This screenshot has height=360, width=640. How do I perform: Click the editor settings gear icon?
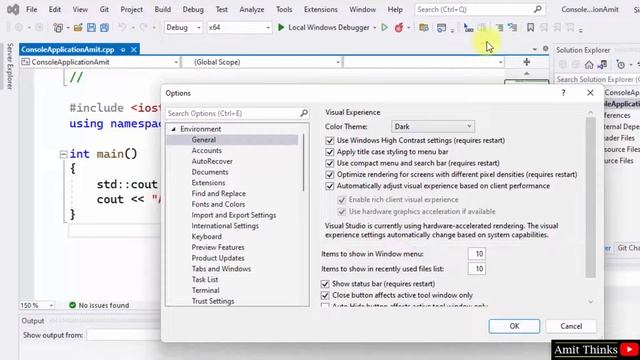pyautogui.click(x=546, y=49)
